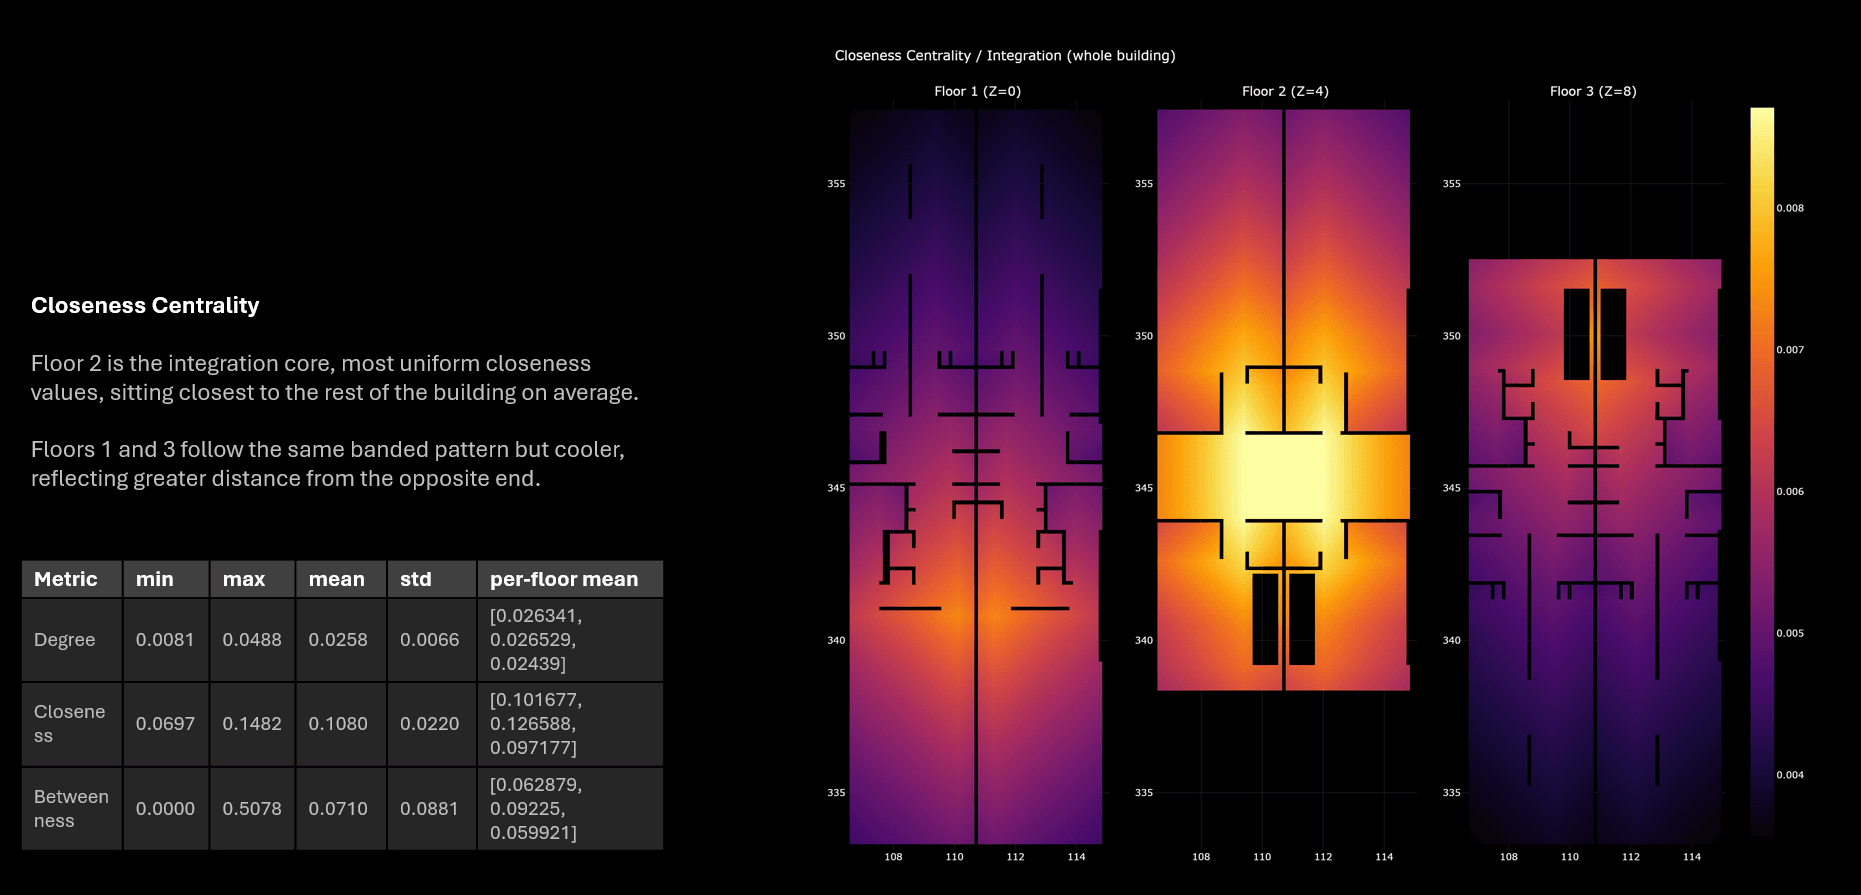The height and width of the screenshot is (895, 1861).
Task: Click the Closeness max value 0.1482
Action: [x=252, y=724]
